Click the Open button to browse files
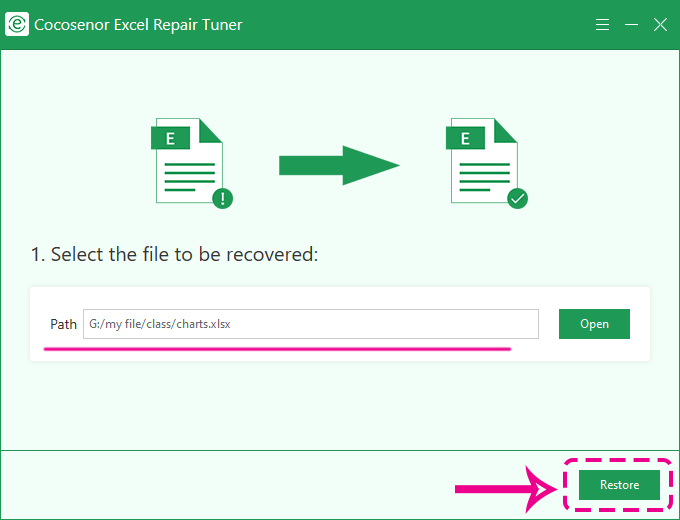 [594, 324]
